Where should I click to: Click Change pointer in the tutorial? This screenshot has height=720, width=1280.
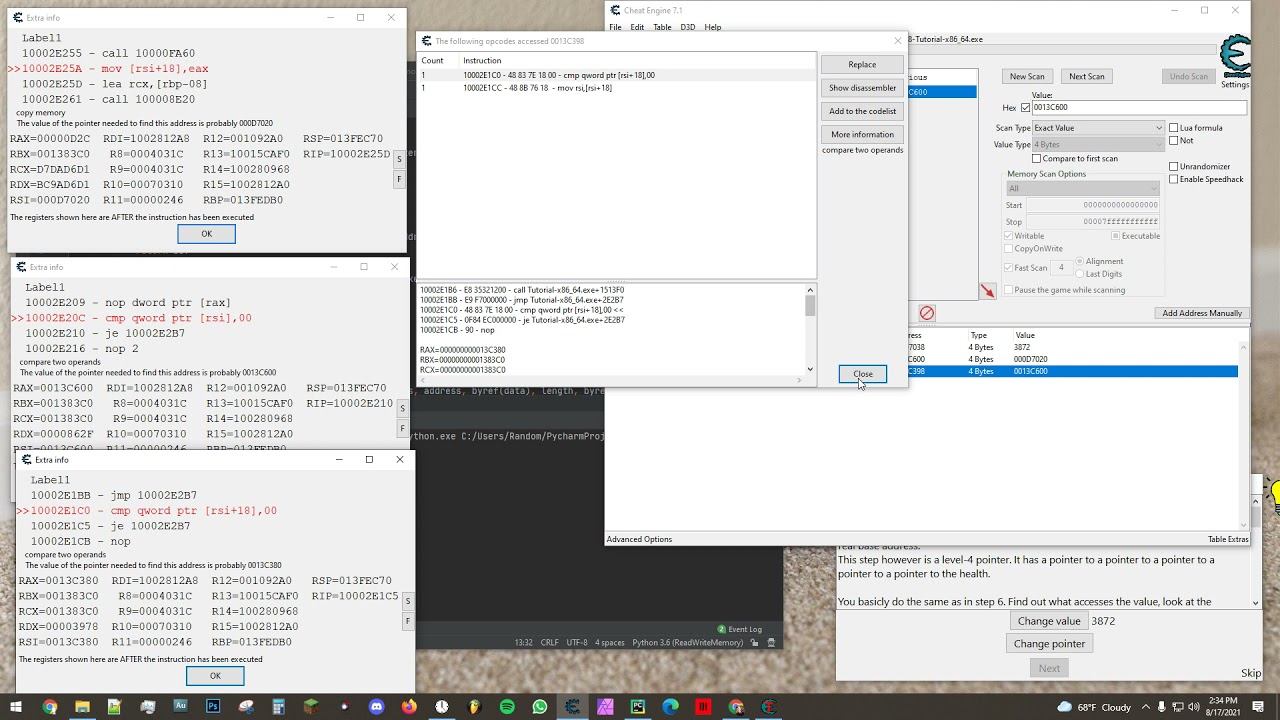coord(1049,643)
